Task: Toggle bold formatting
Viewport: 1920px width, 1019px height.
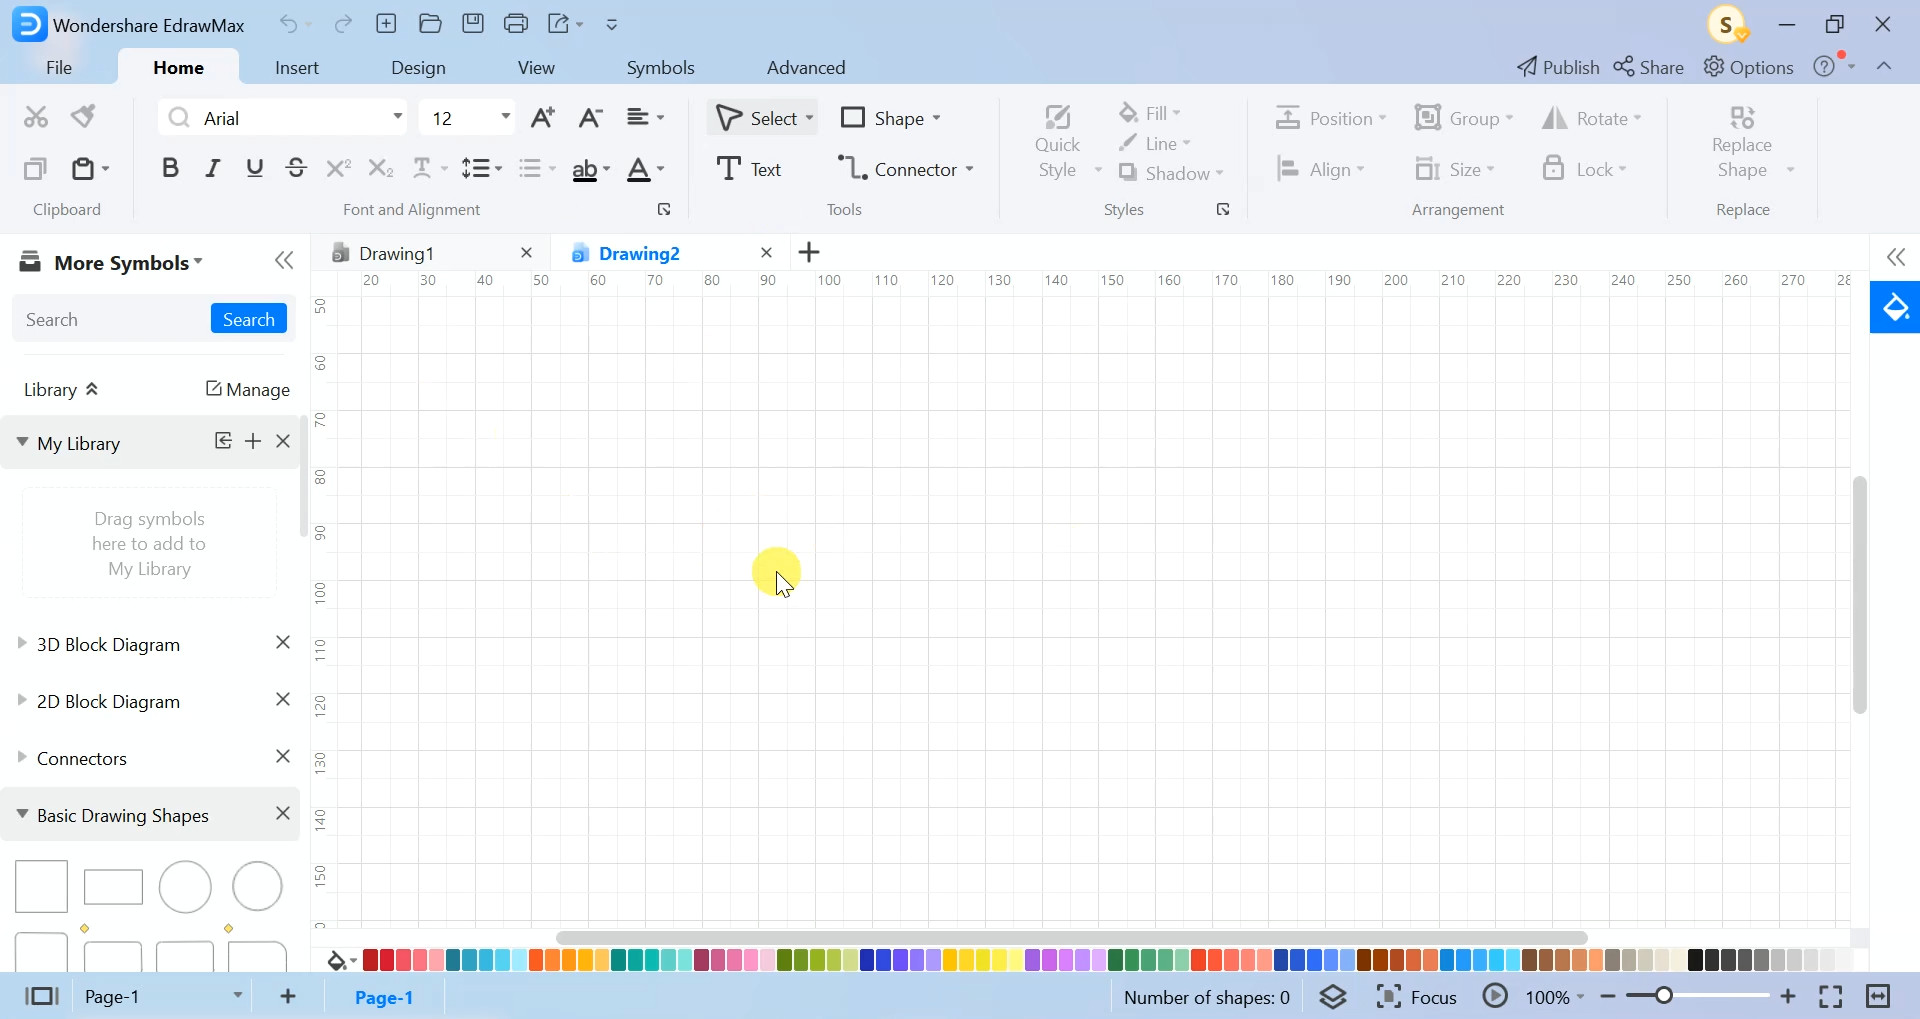Action: coord(169,168)
